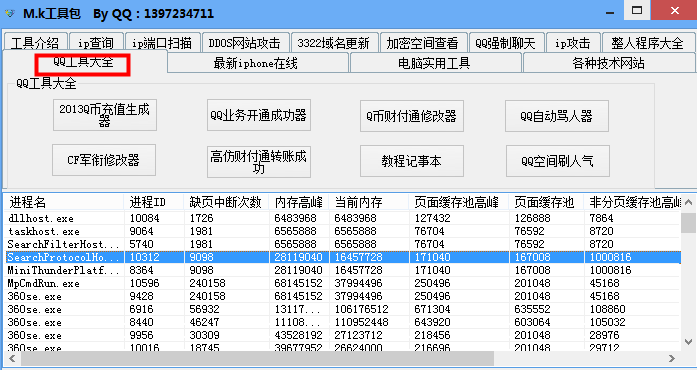
Task: Click the memory peak value 6483968
Action: [296, 218]
